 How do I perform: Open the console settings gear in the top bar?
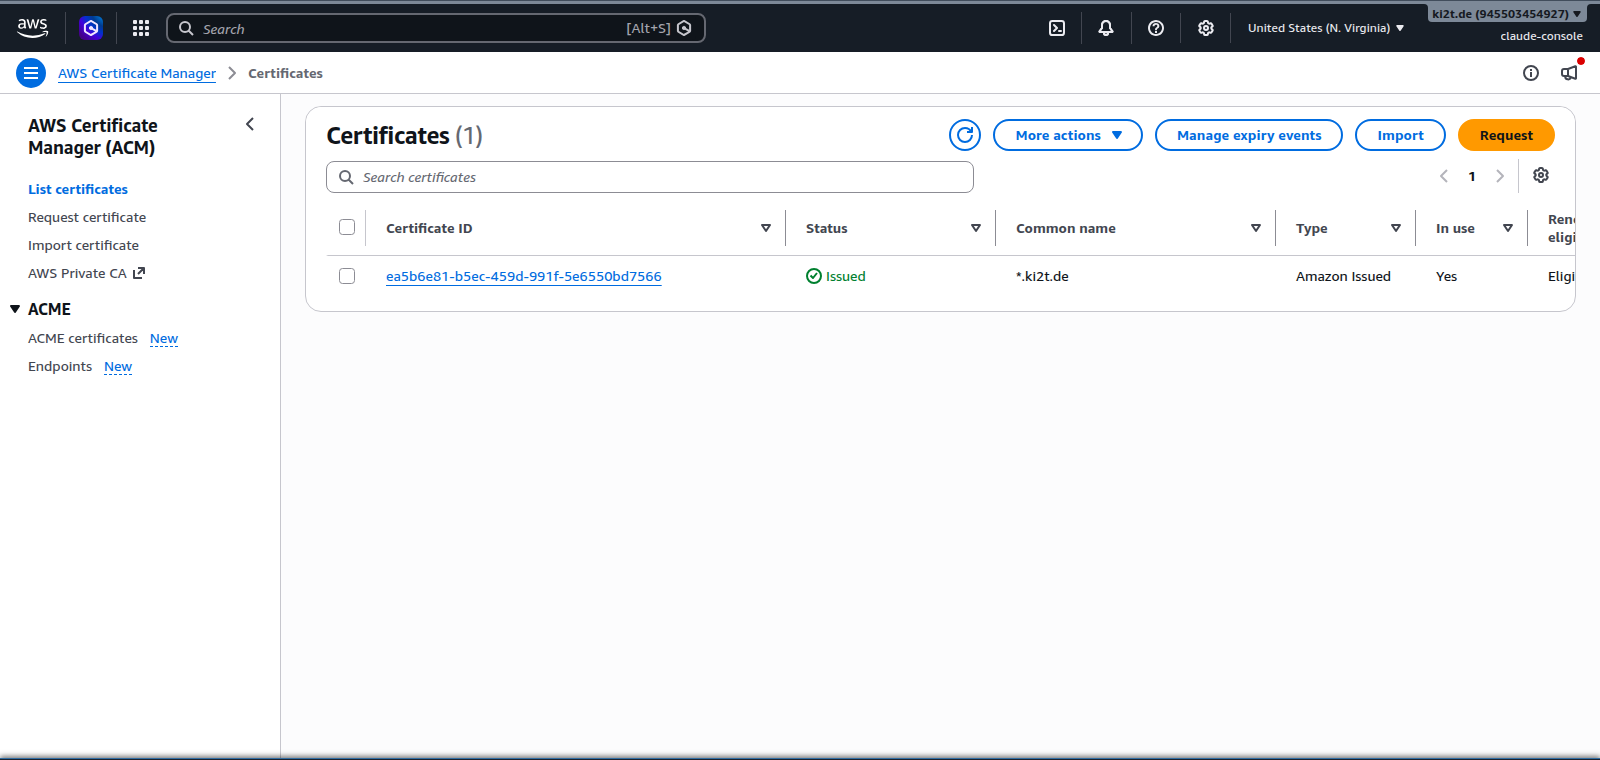pos(1206,28)
